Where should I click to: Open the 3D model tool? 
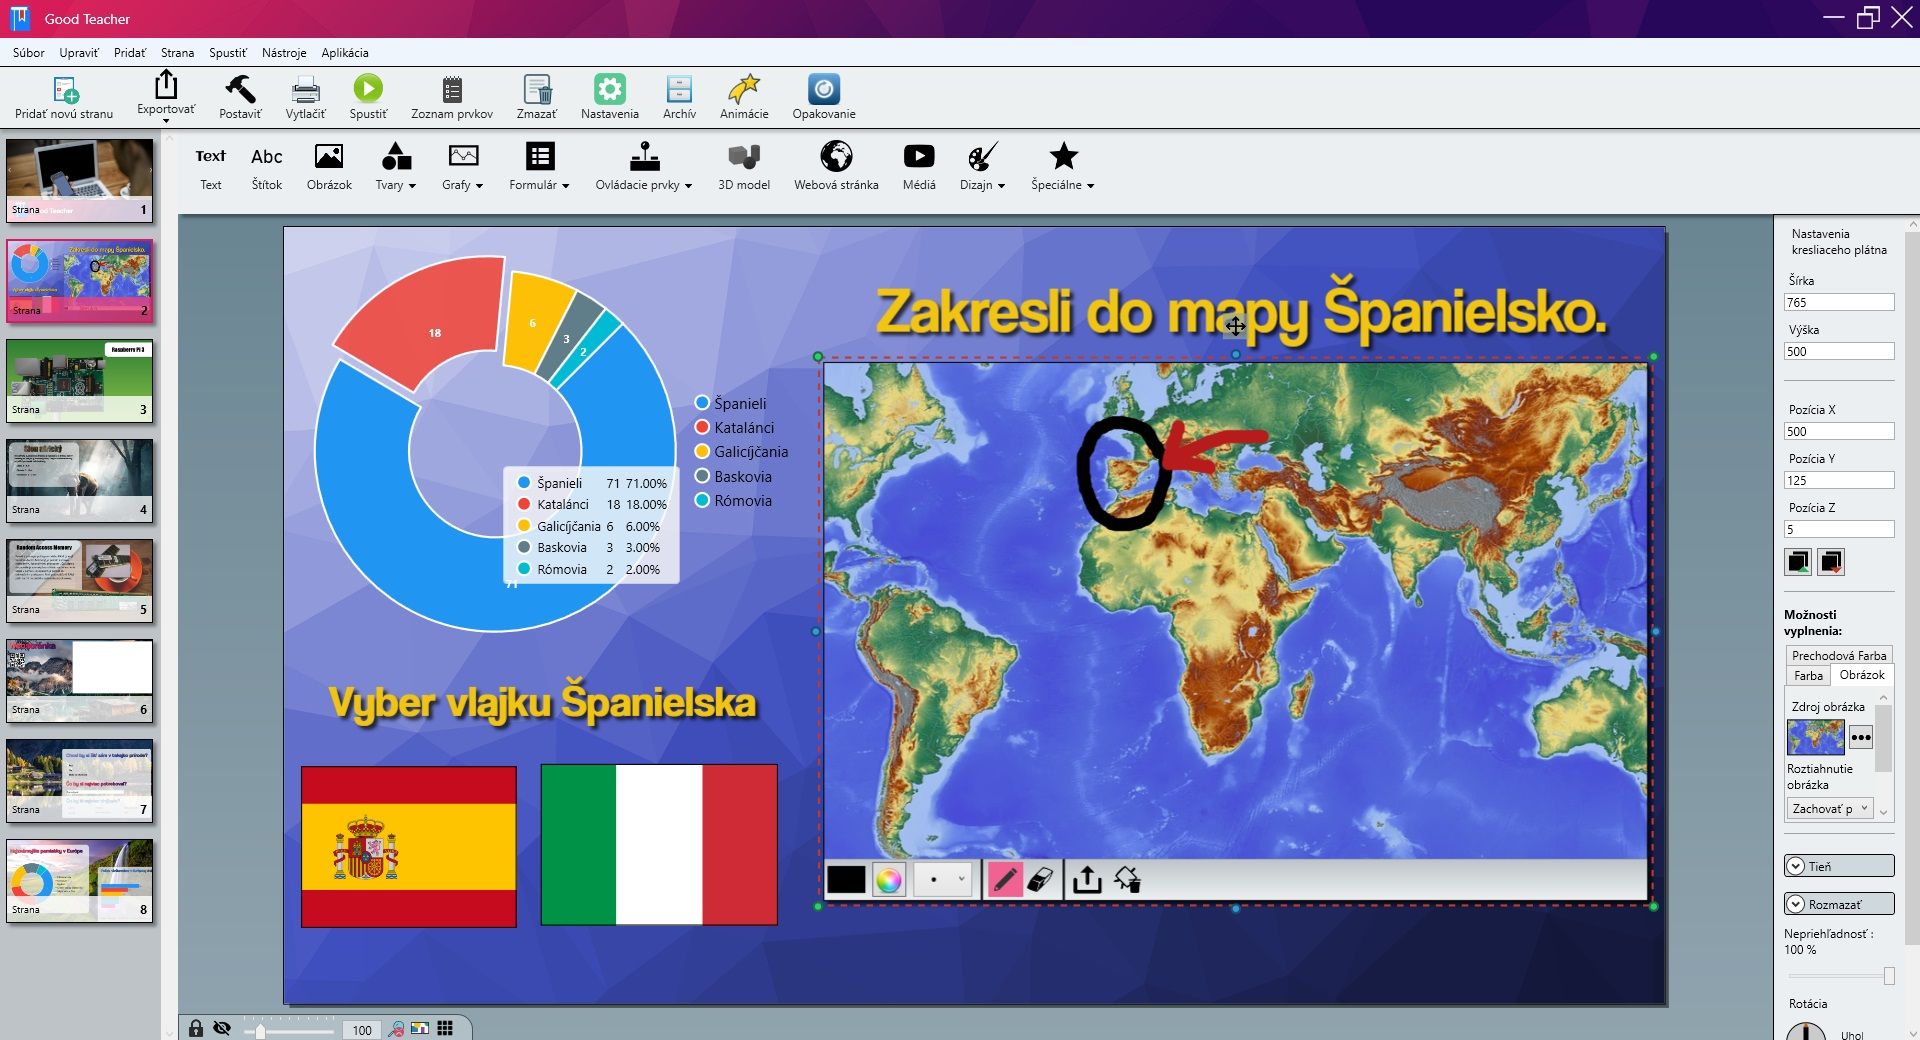pyautogui.click(x=743, y=166)
